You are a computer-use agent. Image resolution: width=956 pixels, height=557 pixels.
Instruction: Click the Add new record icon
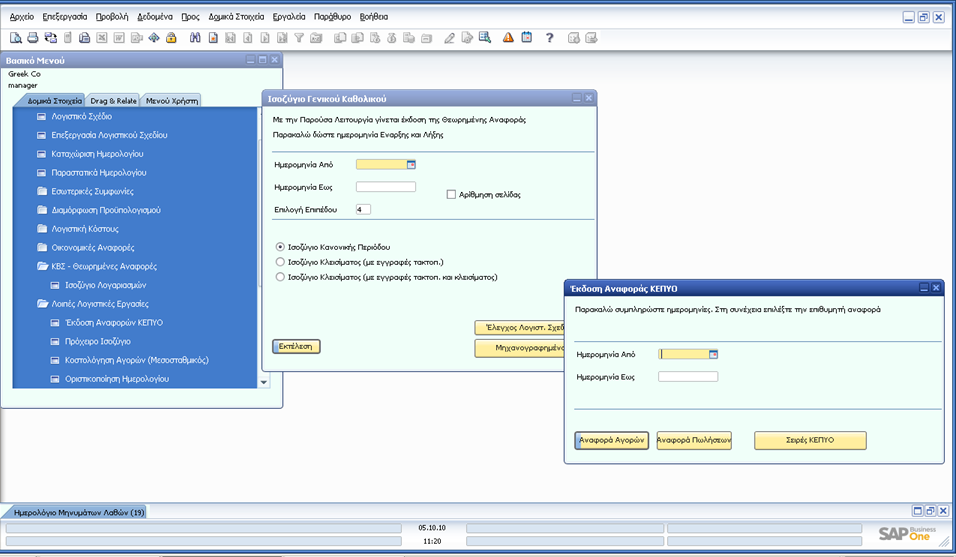point(213,38)
